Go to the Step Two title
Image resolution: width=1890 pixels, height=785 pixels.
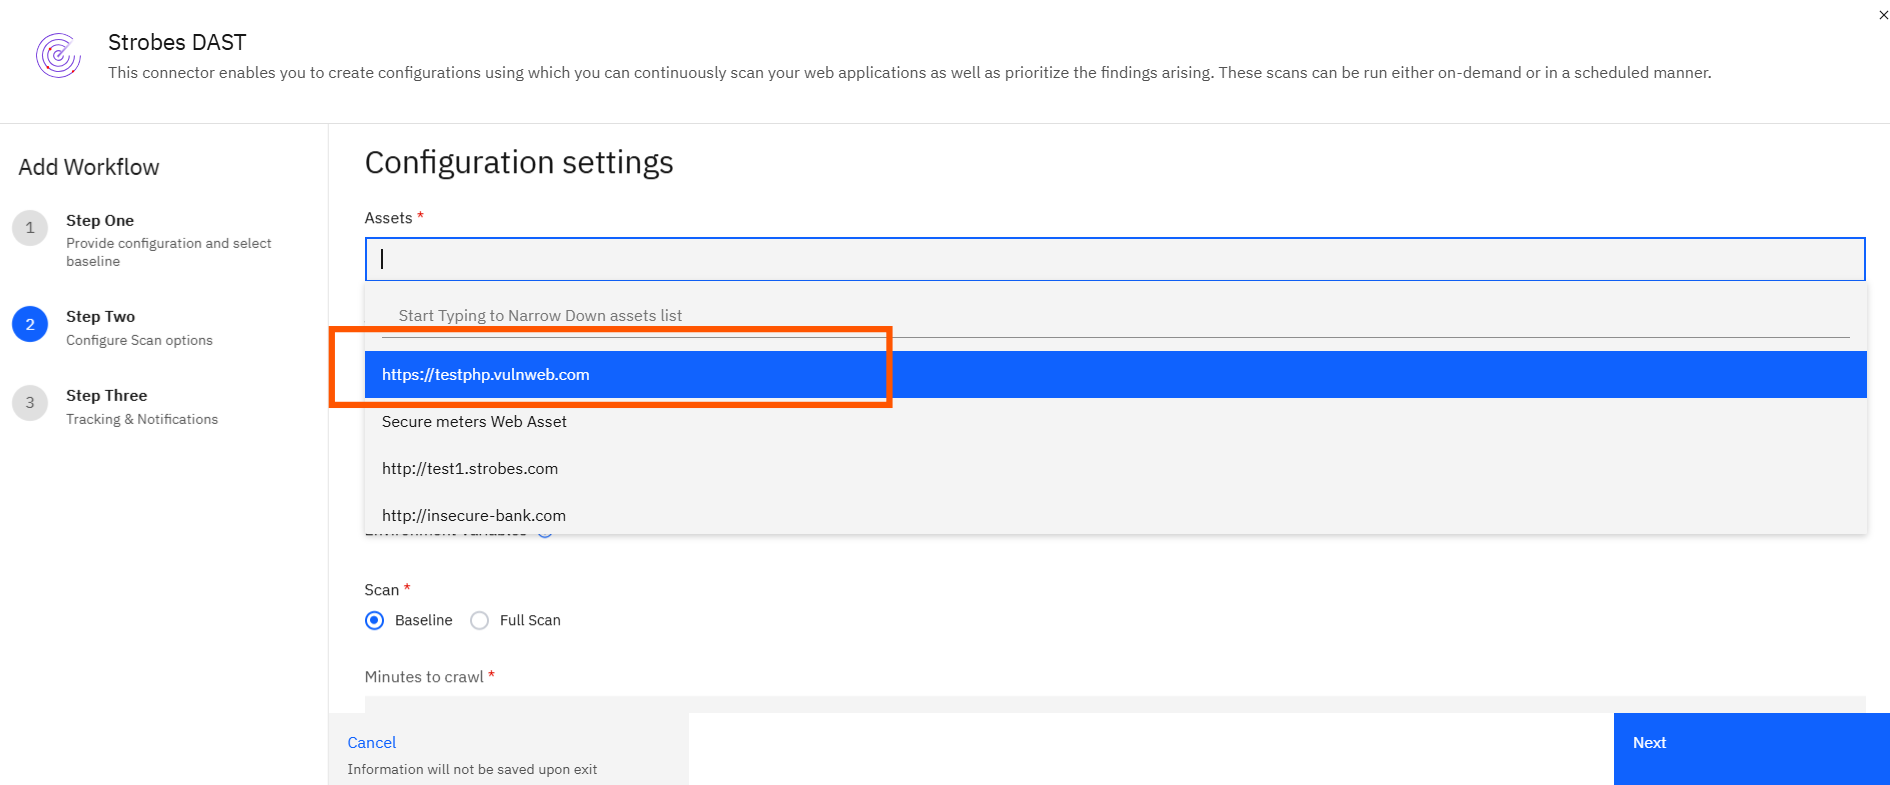pyautogui.click(x=100, y=316)
